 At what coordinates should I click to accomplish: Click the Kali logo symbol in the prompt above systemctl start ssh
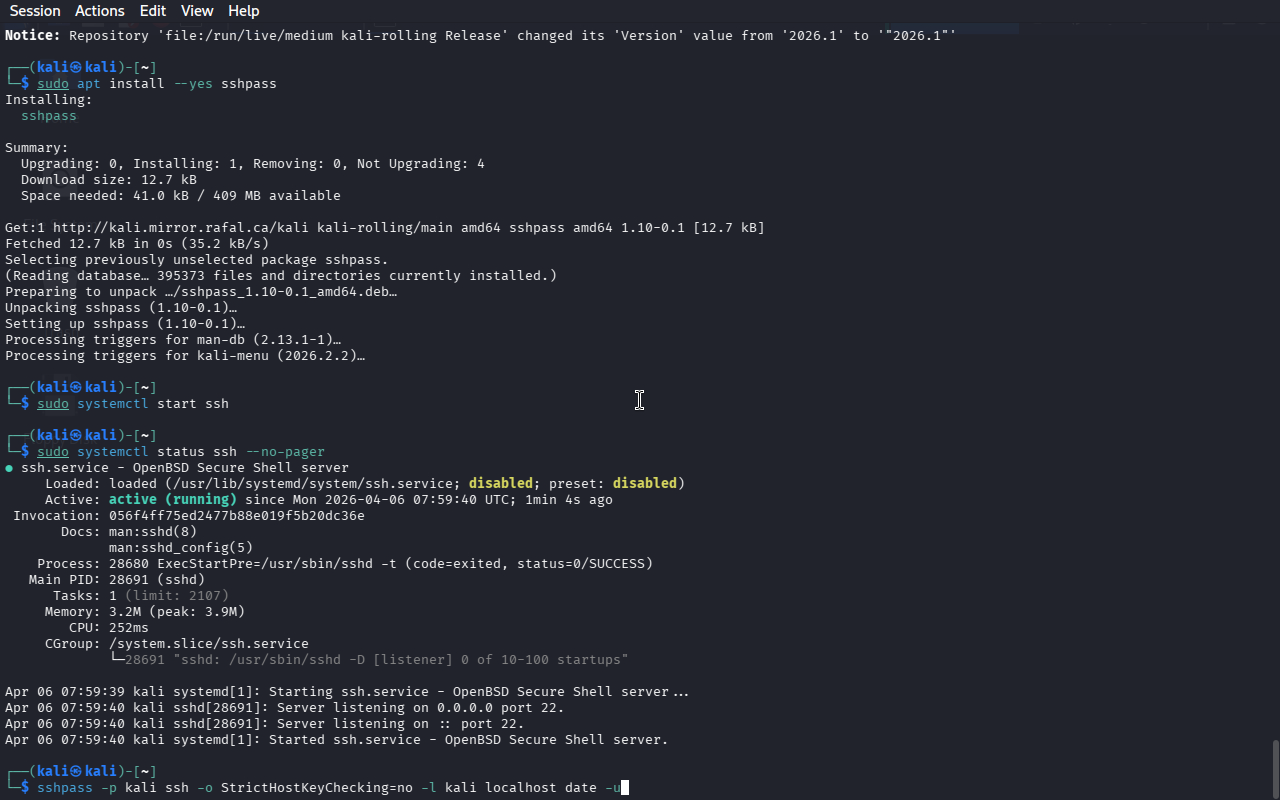coord(77,388)
